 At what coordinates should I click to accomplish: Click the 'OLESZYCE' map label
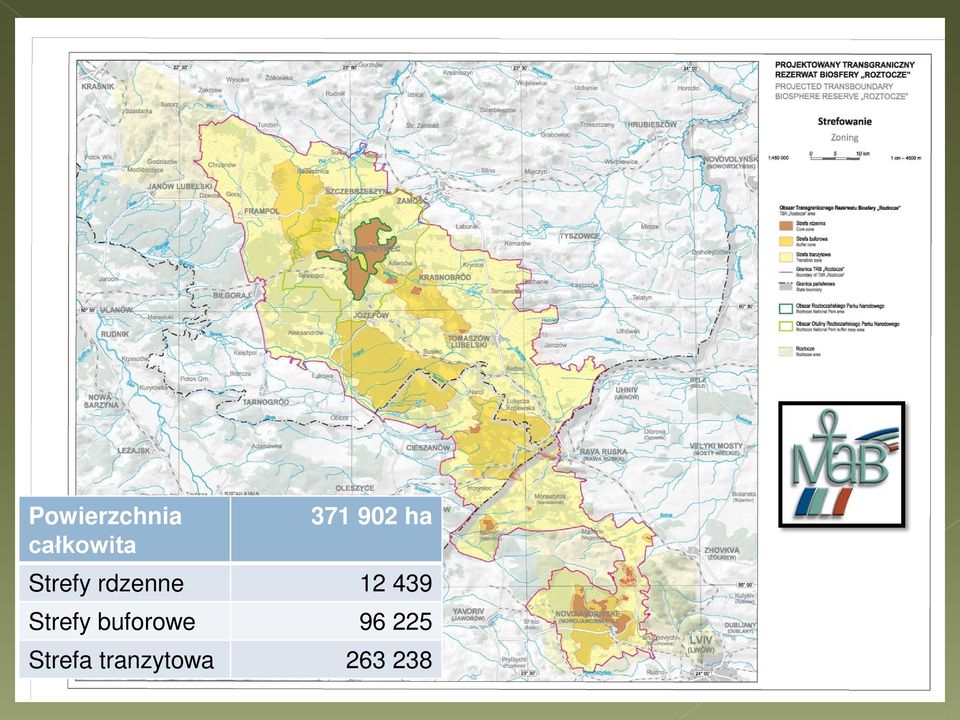coord(354,488)
